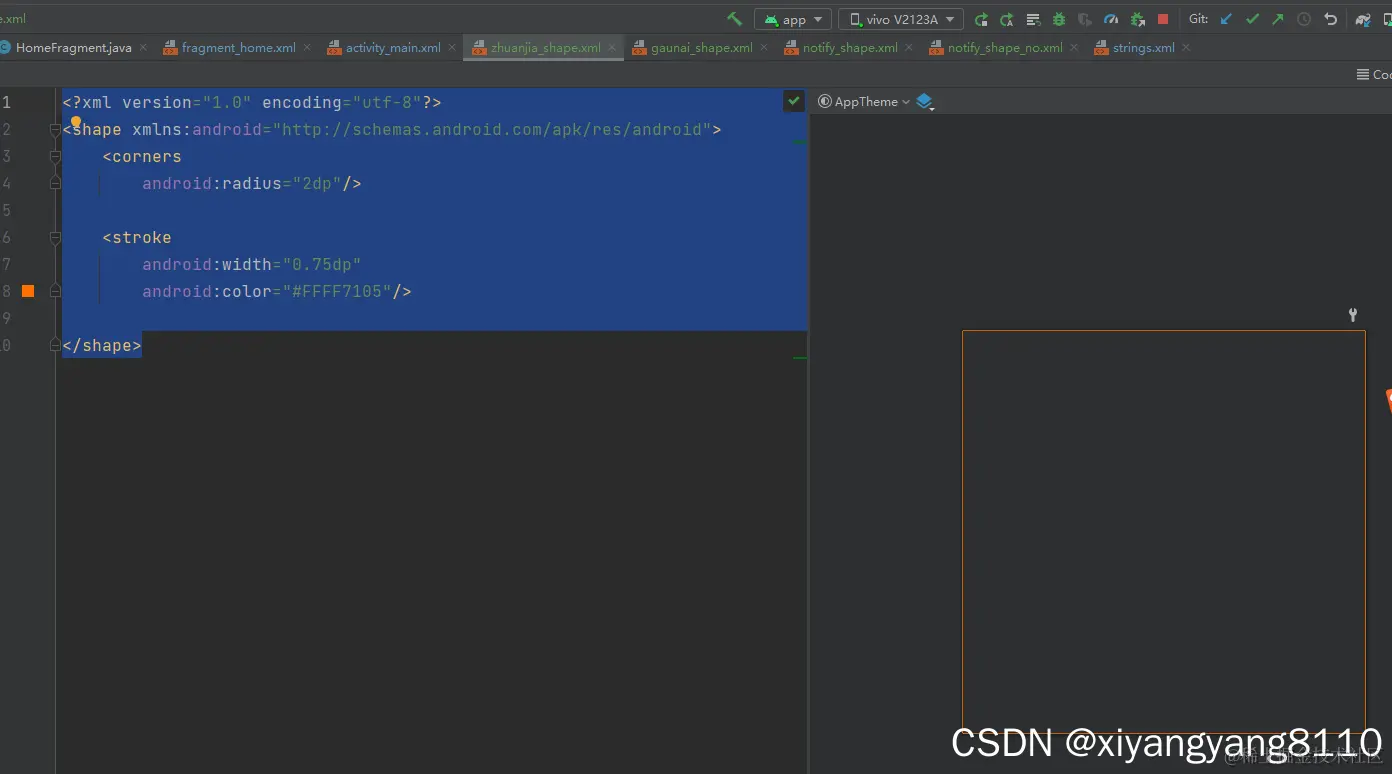This screenshot has width=1392, height=774.
Task: Click fold marker on android:color line
Action: [56, 292]
